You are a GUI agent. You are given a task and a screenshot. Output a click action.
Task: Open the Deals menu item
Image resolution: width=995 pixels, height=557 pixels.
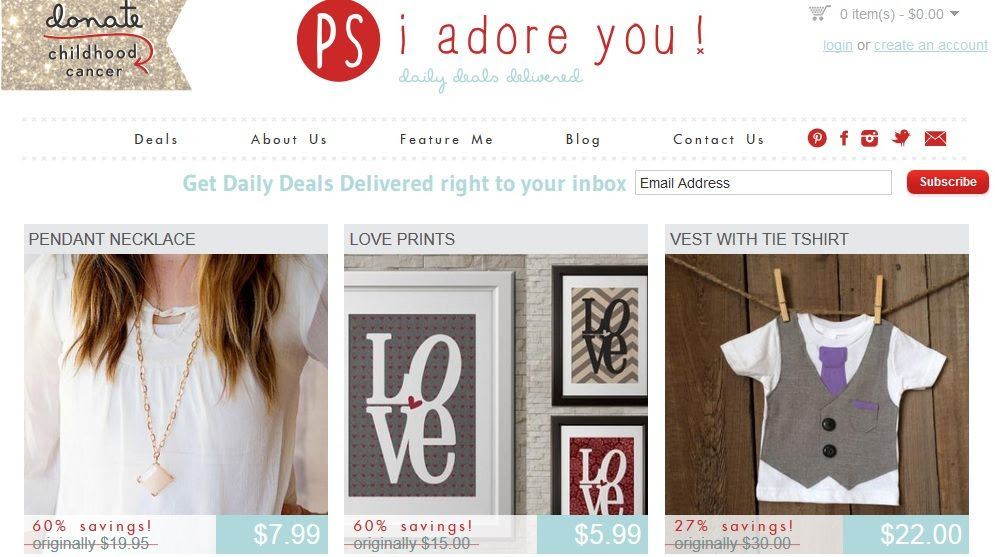(x=156, y=140)
